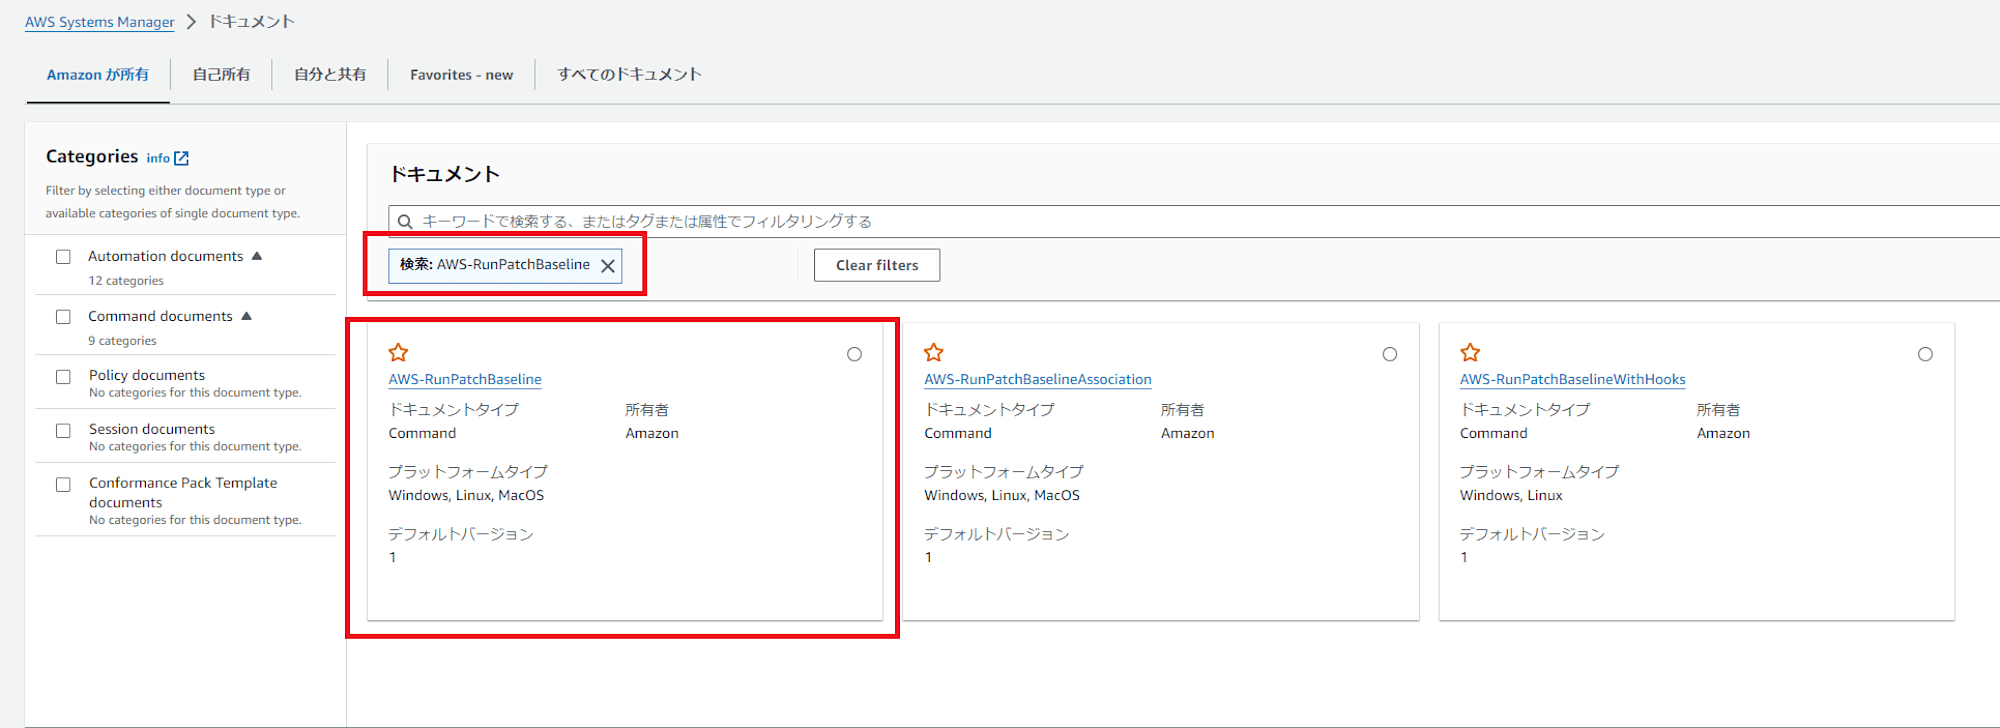The width and height of the screenshot is (2000, 728).
Task: Collapse Command documents categories triangle
Action: [247, 316]
